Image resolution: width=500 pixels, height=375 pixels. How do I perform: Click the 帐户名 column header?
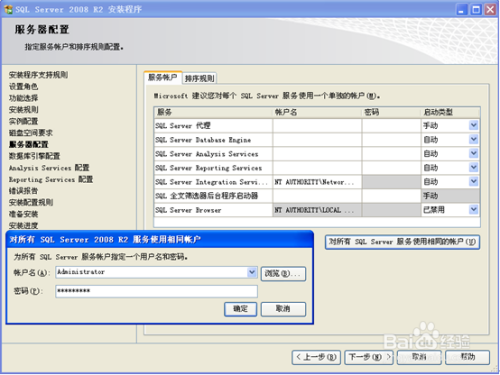pyautogui.click(x=317, y=112)
